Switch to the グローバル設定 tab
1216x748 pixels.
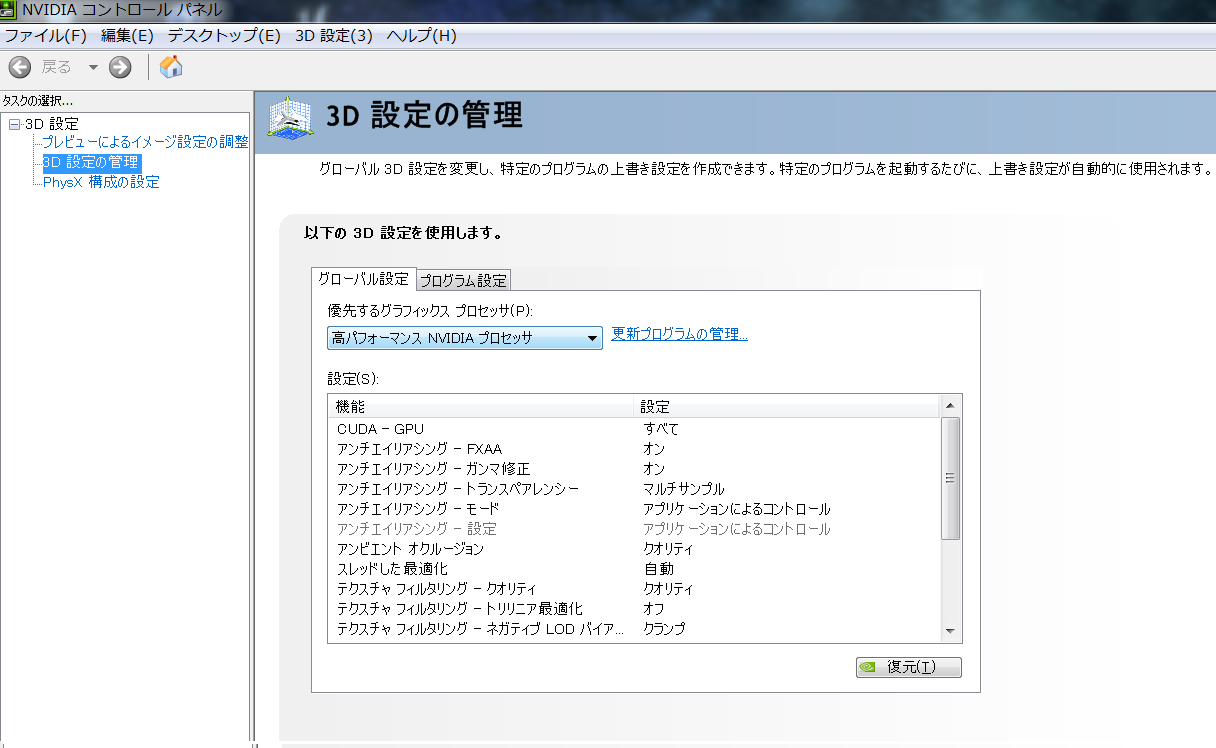[x=363, y=279]
